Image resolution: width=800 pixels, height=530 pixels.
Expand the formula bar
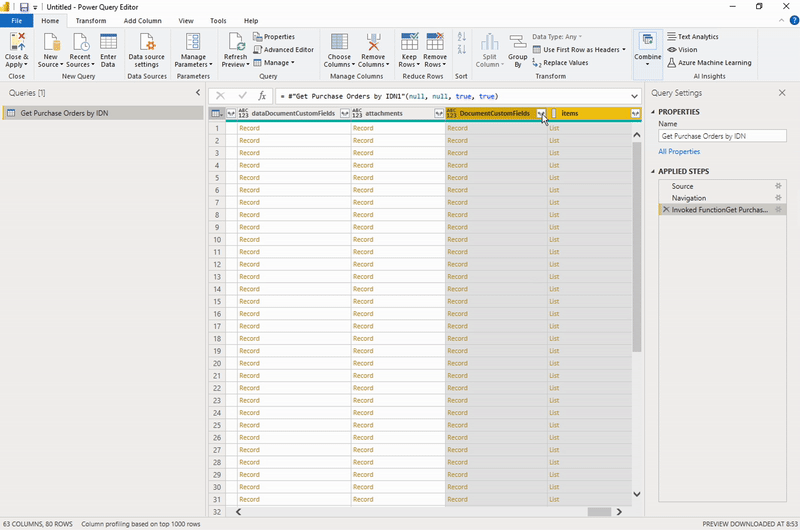634,96
